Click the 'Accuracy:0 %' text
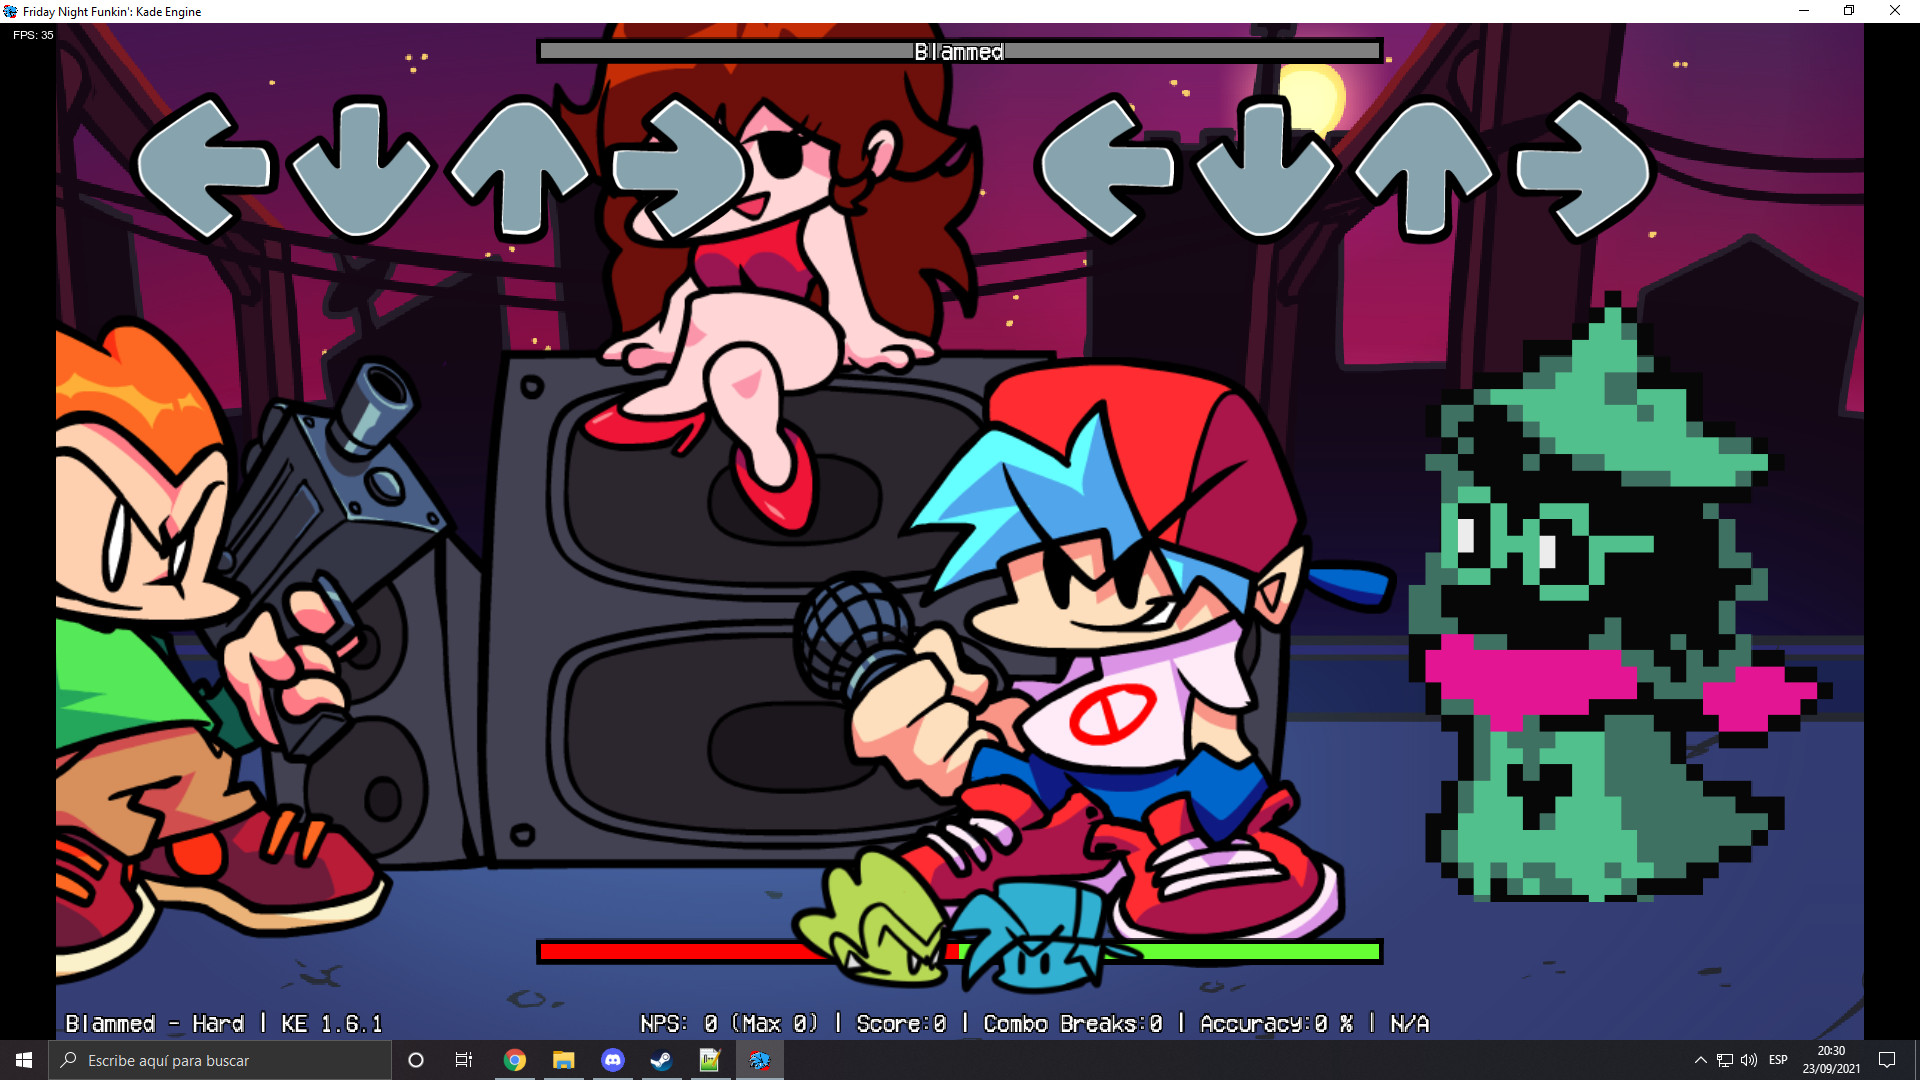Viewport: 1920px width, 1080px height. pos(1276,1023)
